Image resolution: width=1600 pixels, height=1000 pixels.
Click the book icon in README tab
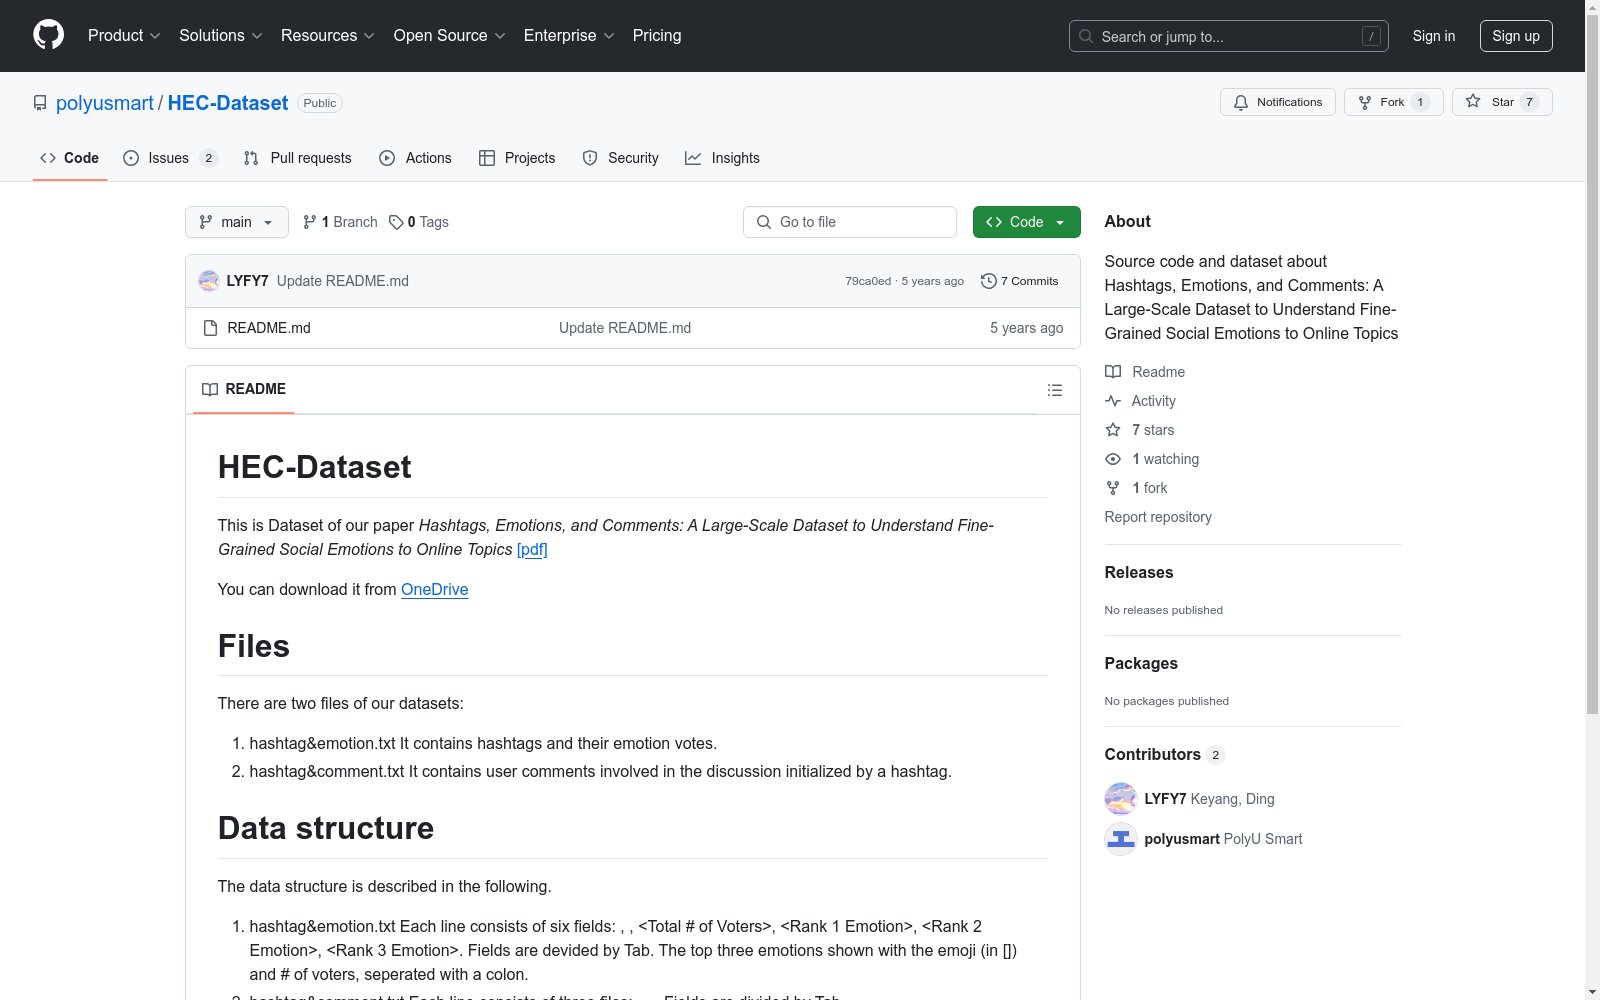[x=210, y=389]
